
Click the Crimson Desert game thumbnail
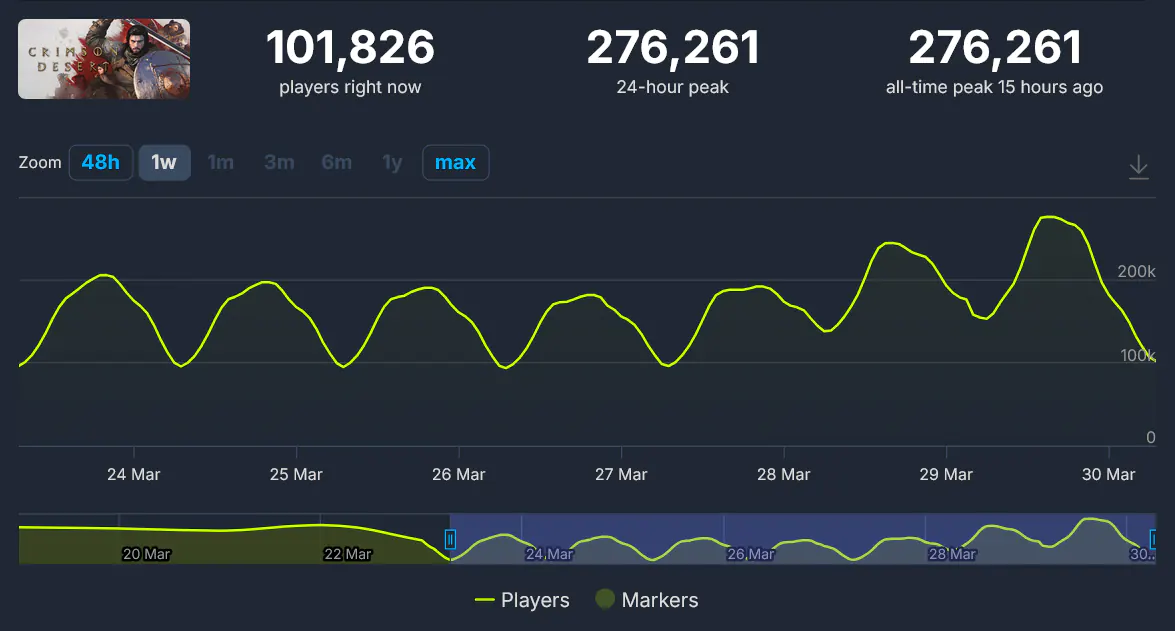[x=104, y=59]
